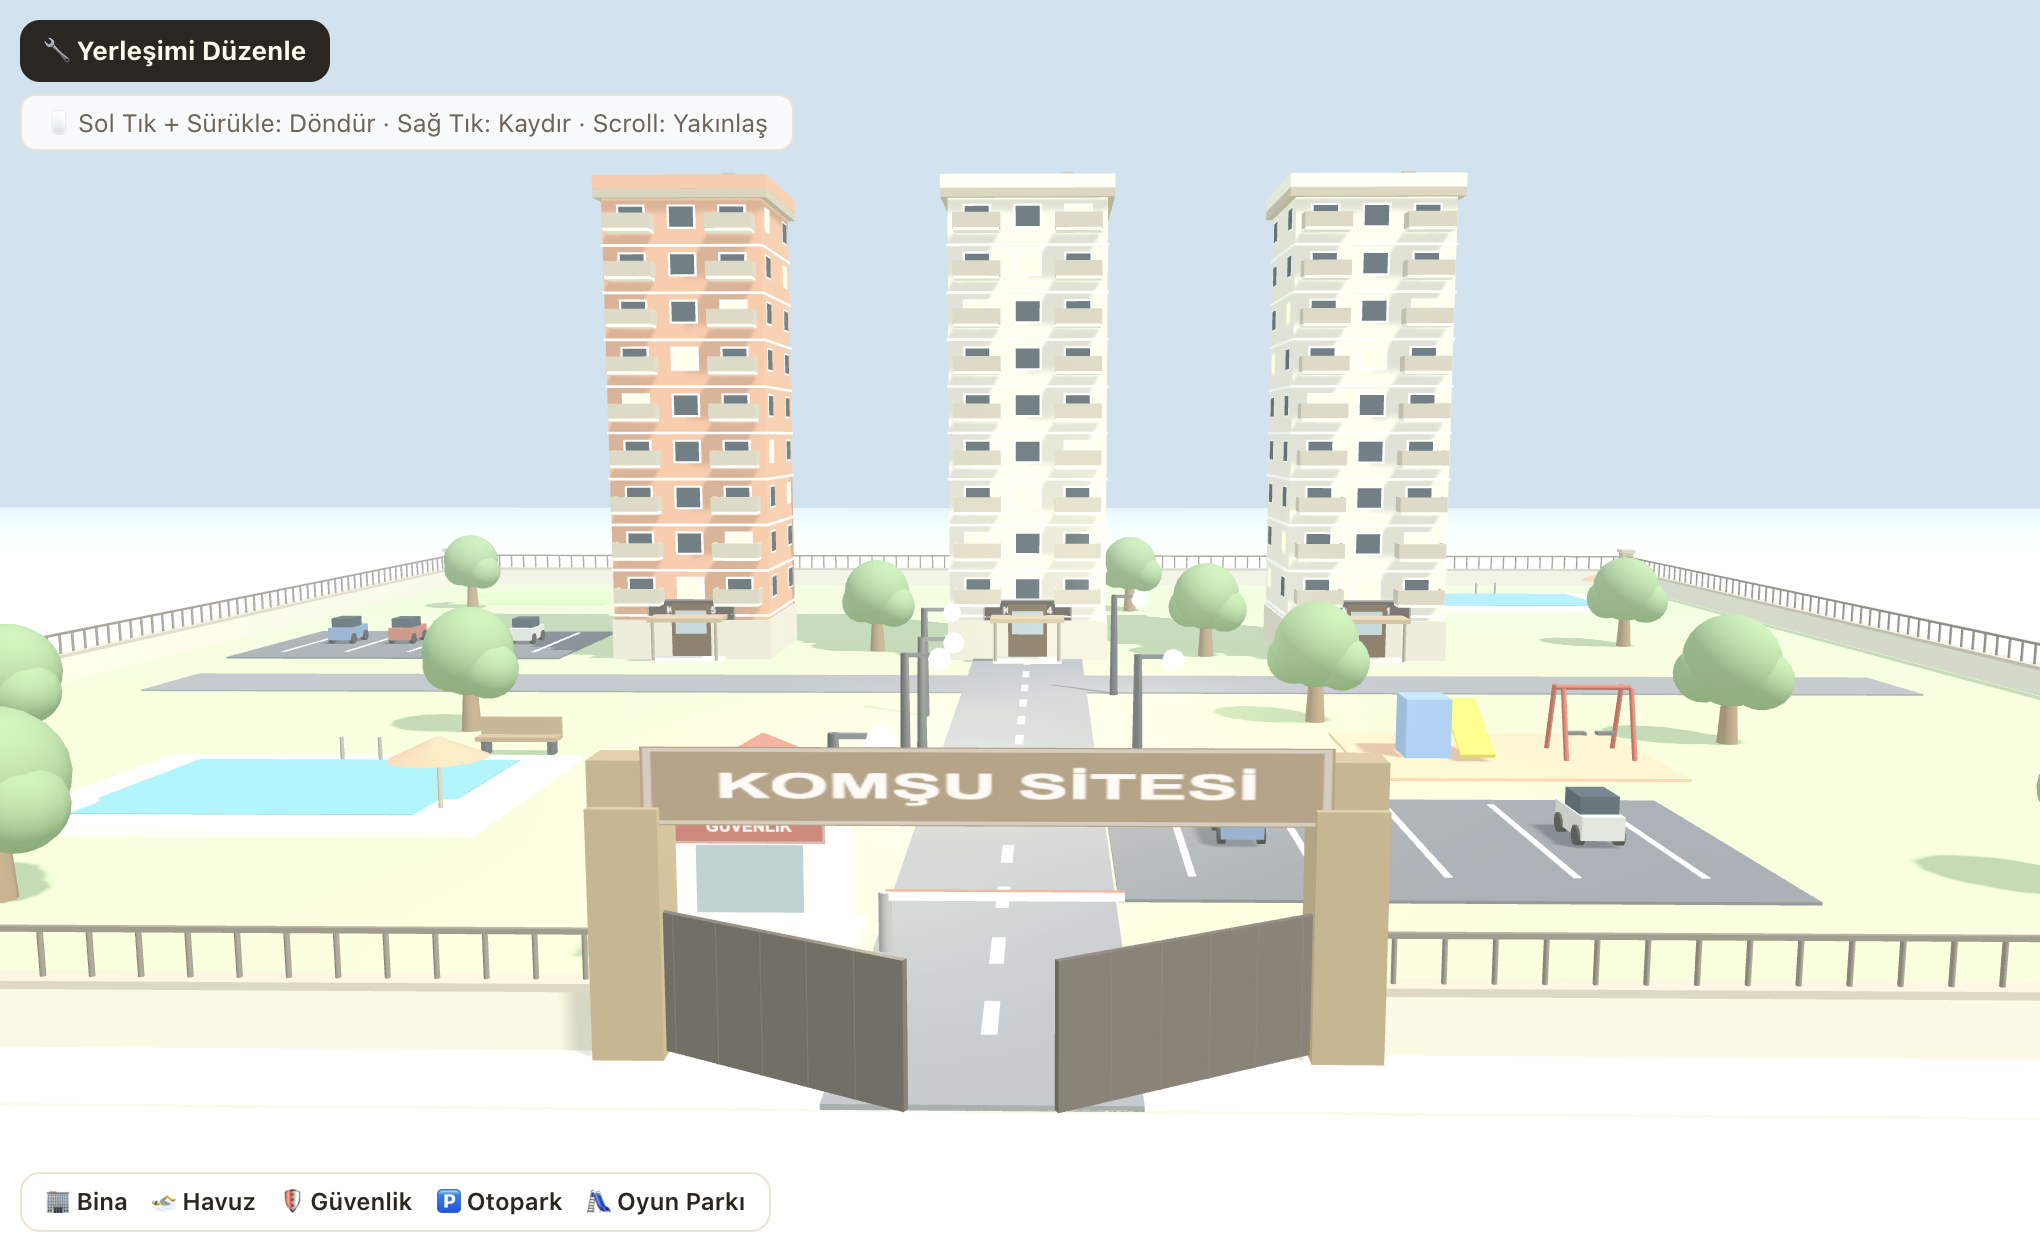The image size is (2040, 1238).
Task: Click the Bina building icon in legend
Action: coord(58,1201)
